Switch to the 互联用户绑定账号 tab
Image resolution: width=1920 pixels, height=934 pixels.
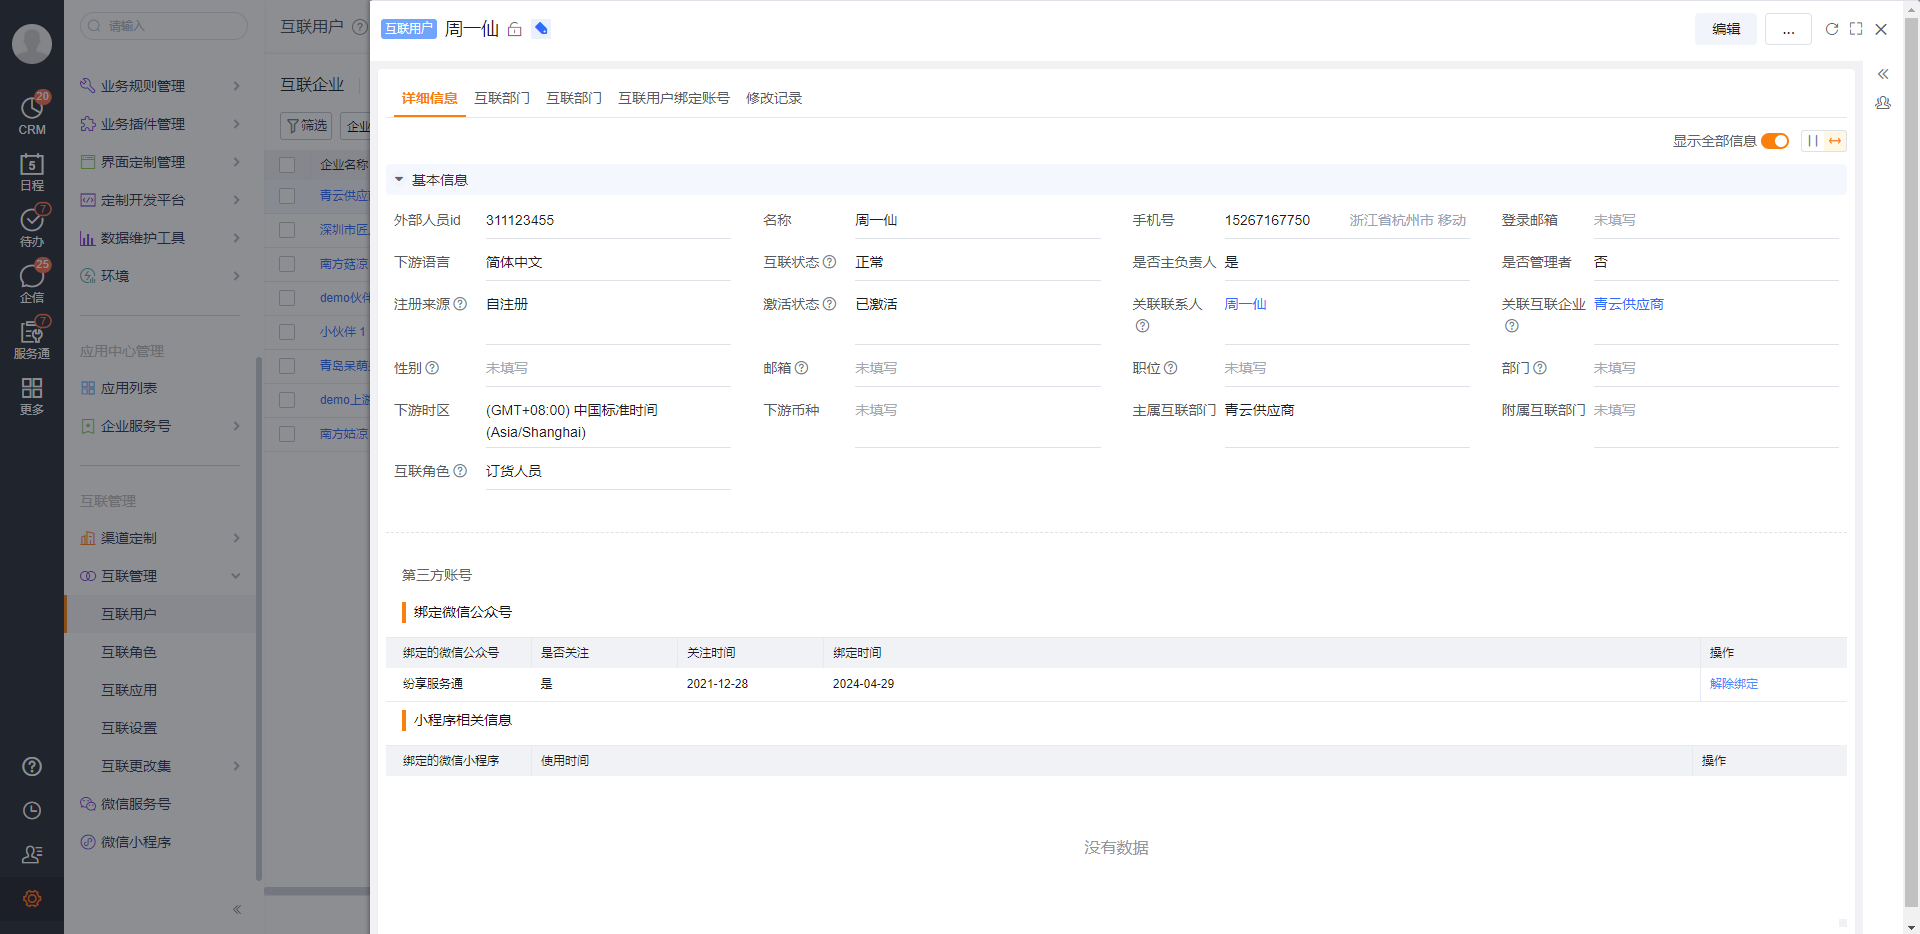674,98
